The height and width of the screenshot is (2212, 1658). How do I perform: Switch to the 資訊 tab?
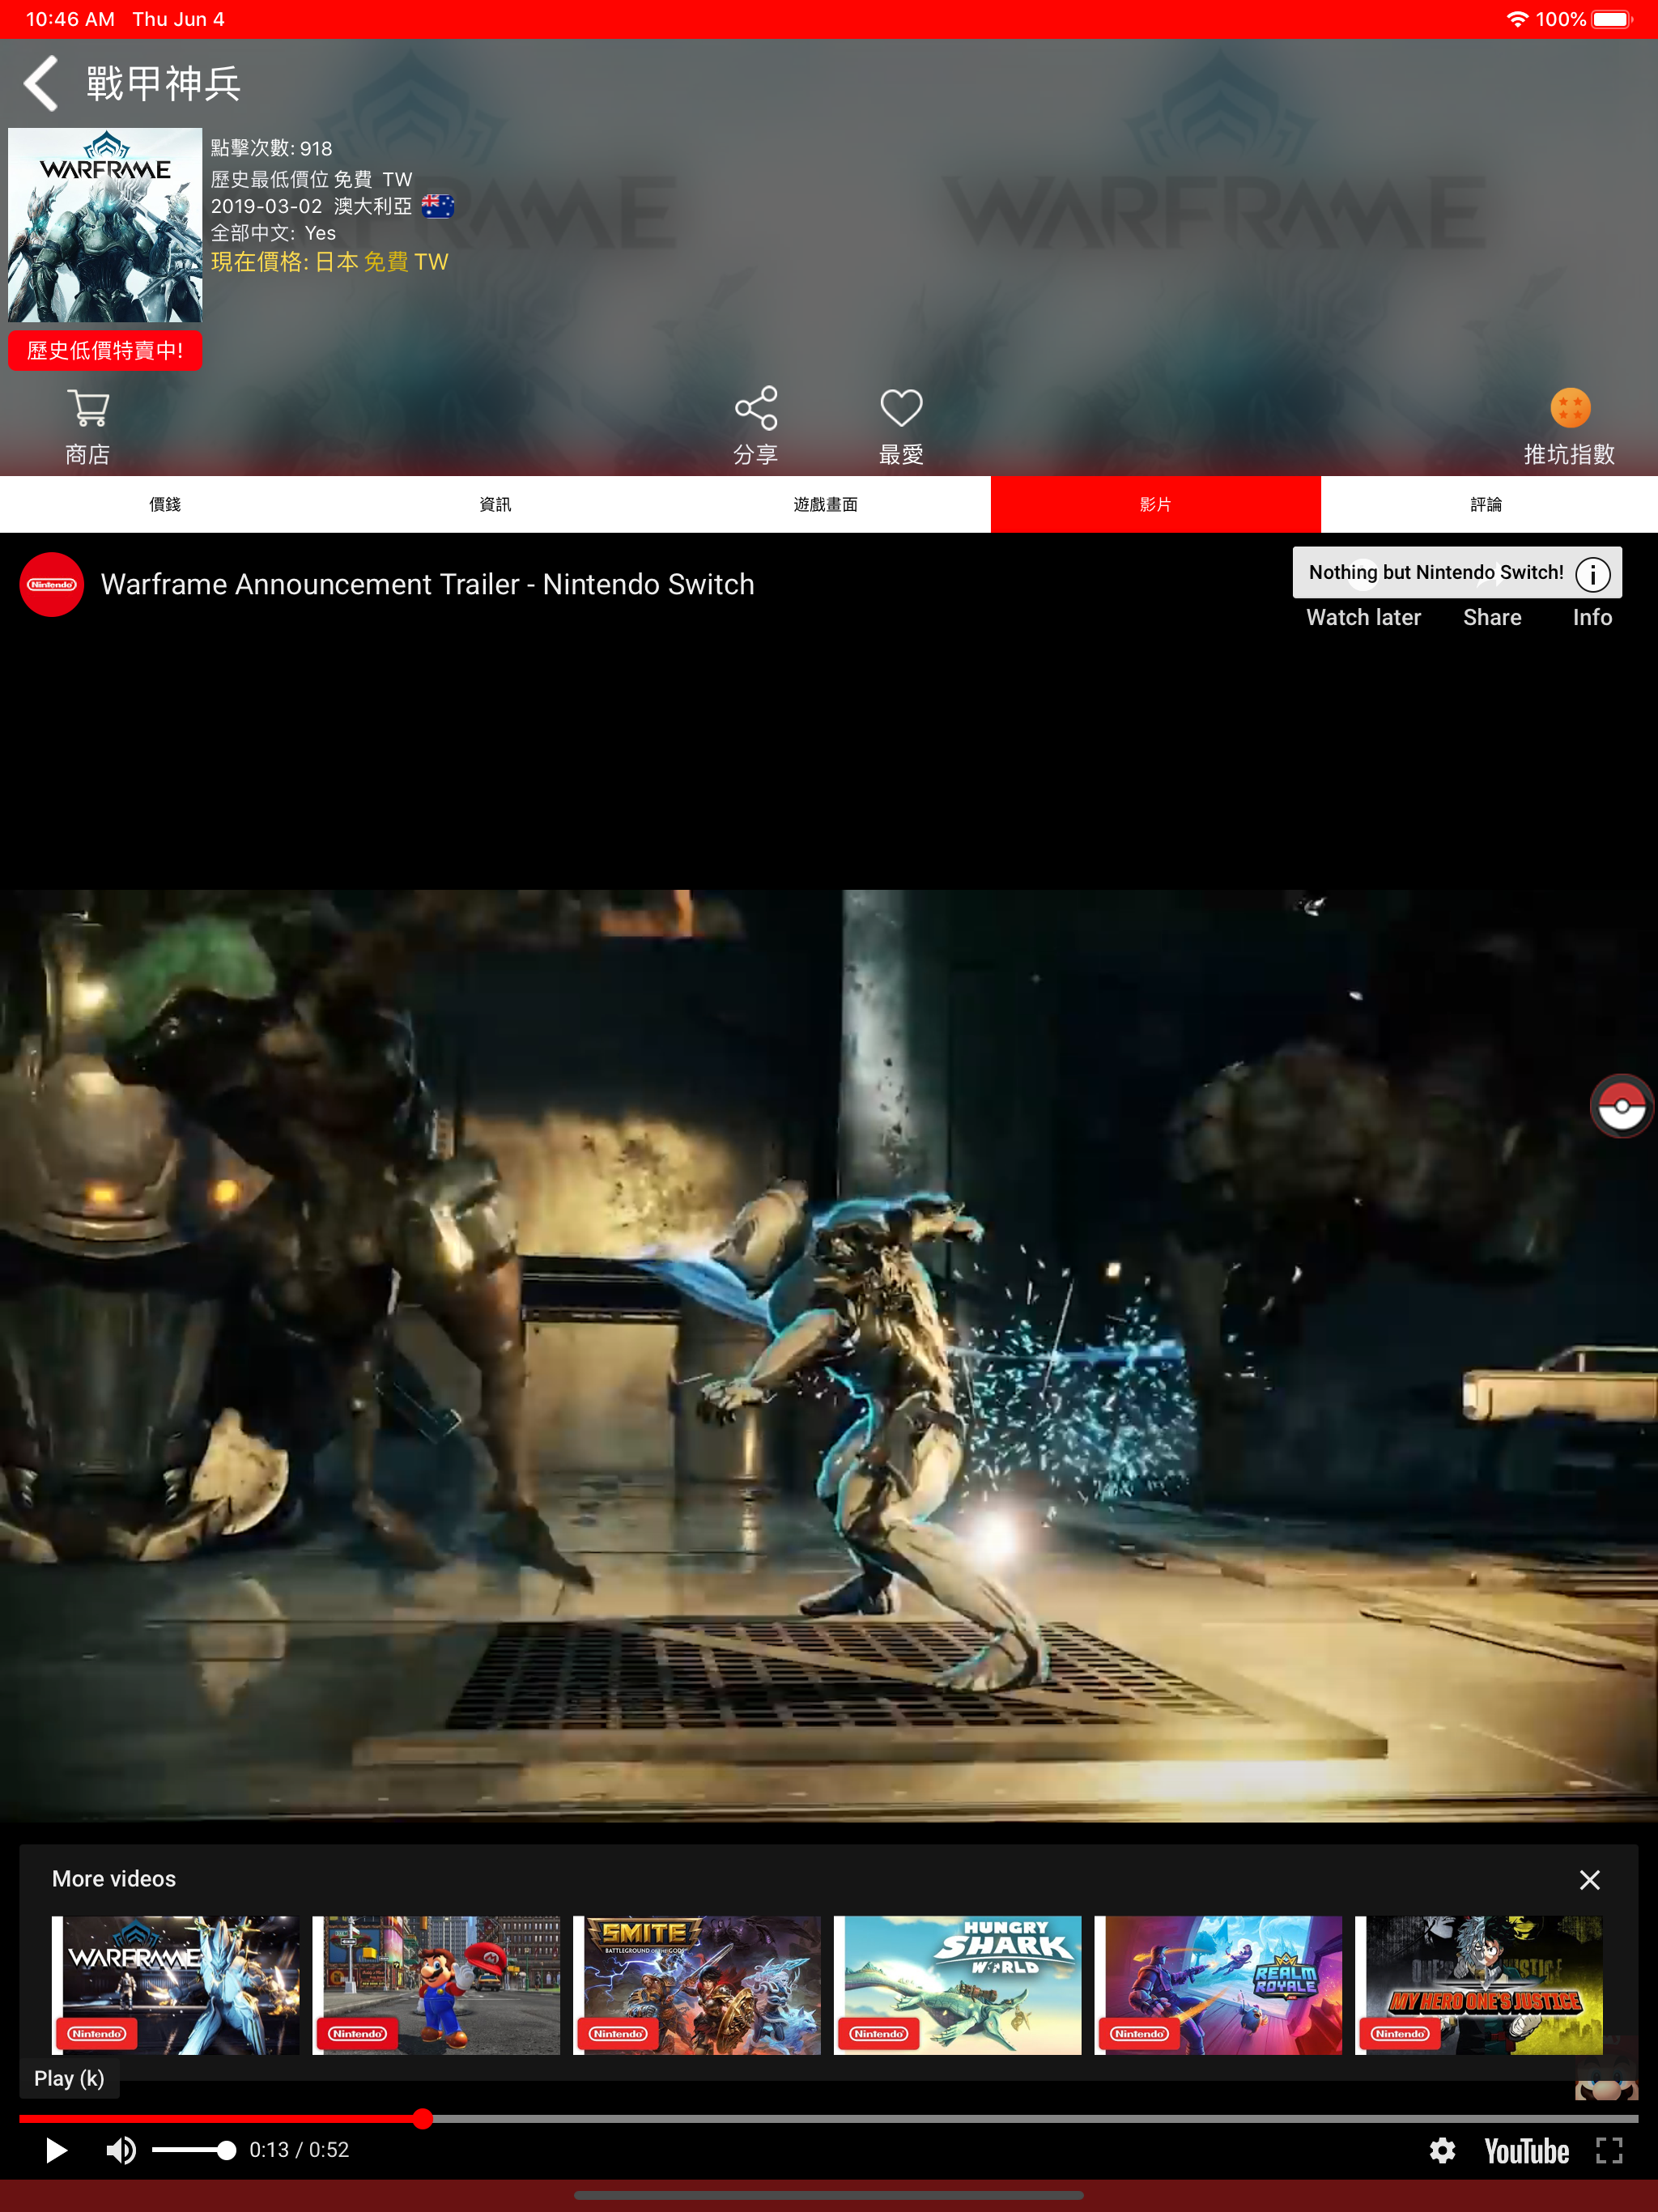tap(495, 505)
